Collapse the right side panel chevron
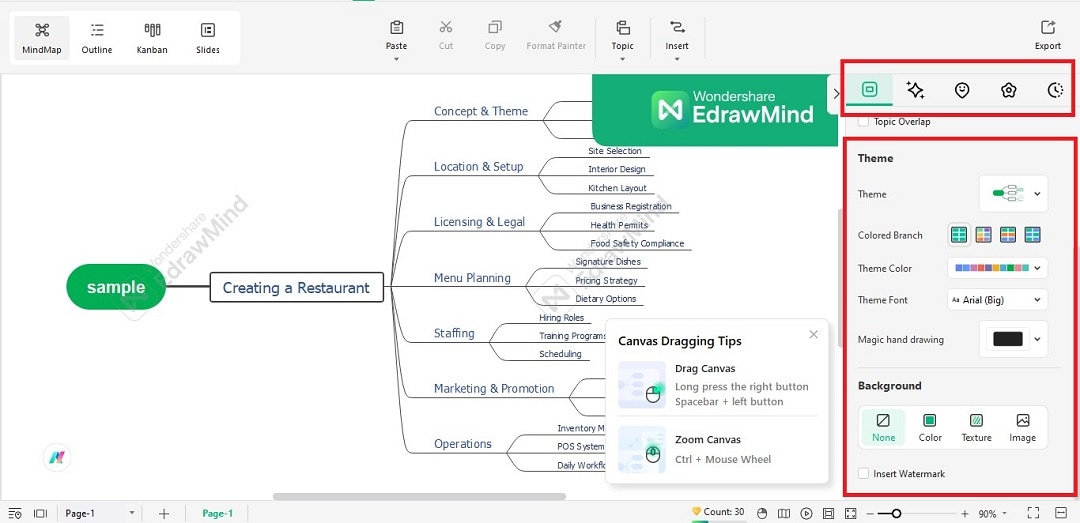The width and height of the screenshot is (1080, 523). (x=836, y=94)
